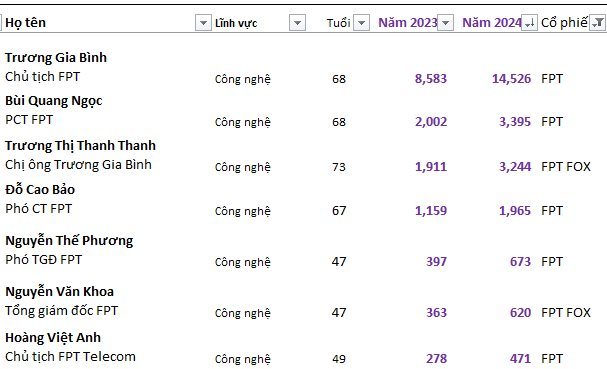This screenshot has width=607, height=369.
Task: Select the 2023 value 278
Action: pos(437,359)
